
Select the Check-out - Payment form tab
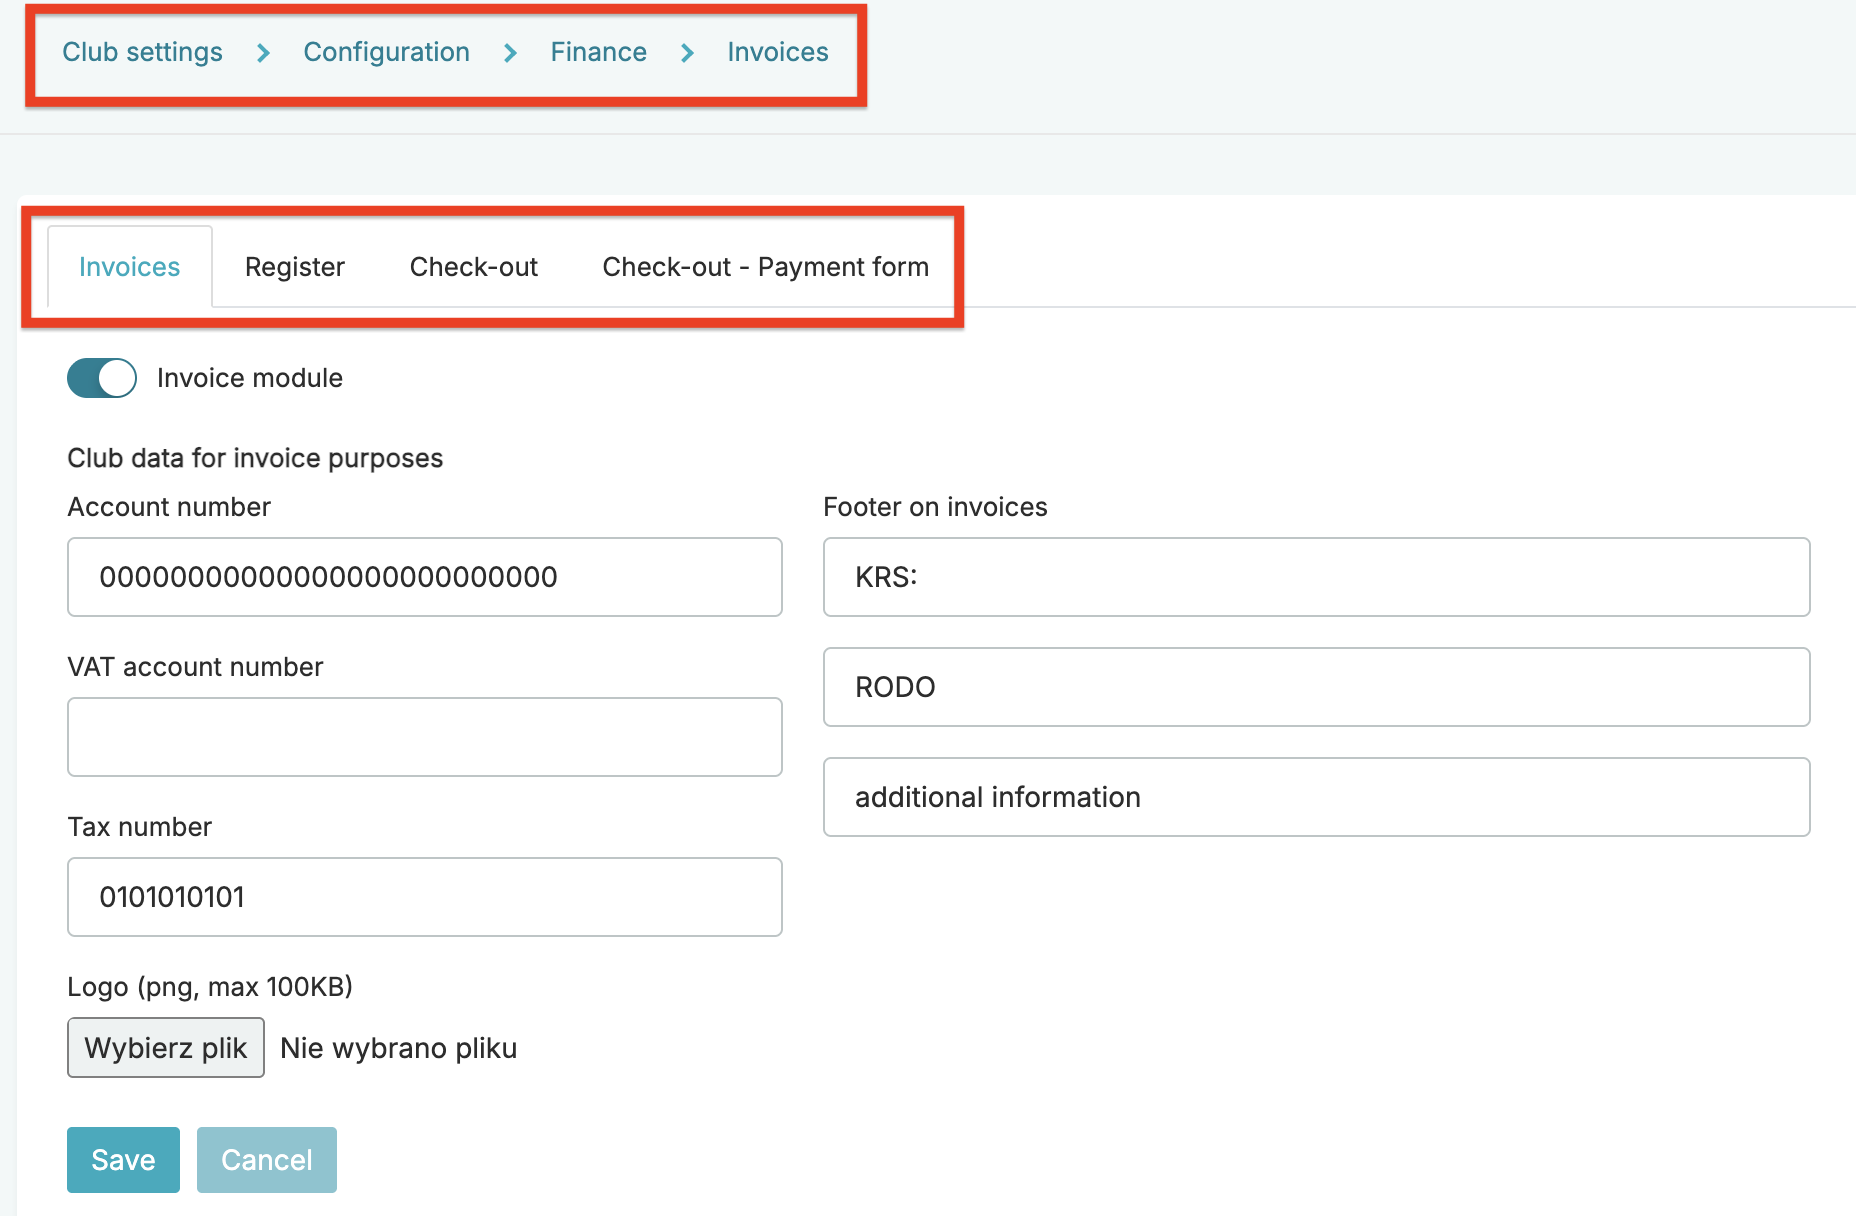pyautogui.click(x=765, y=267)
